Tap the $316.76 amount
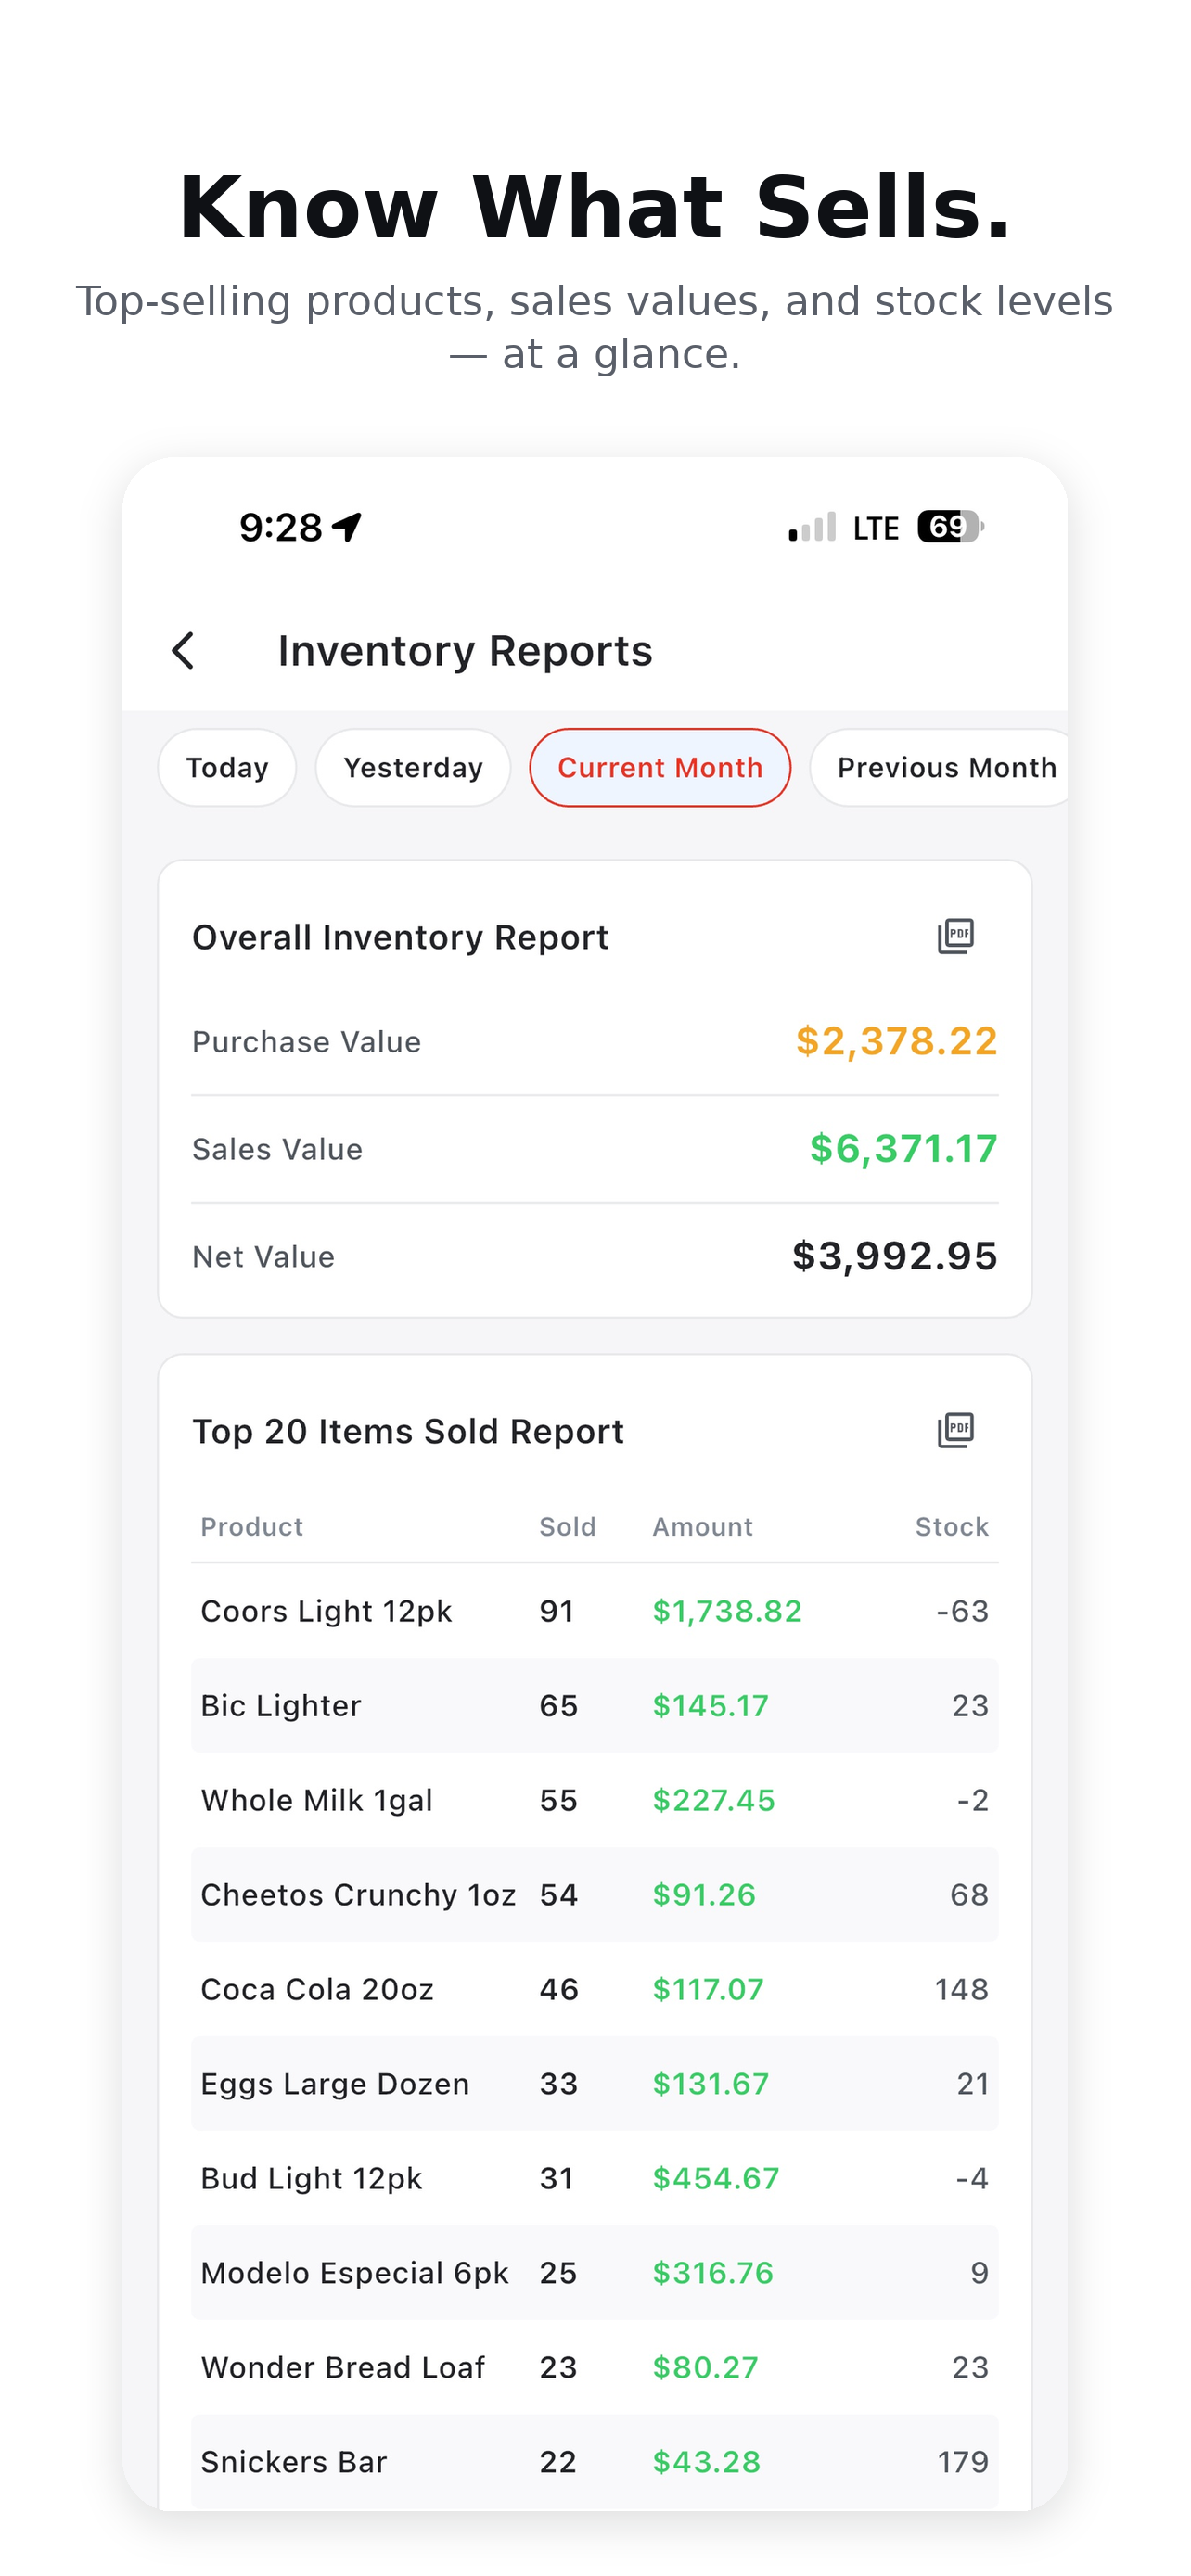 pyautogui.click(x=713, y=2272)
